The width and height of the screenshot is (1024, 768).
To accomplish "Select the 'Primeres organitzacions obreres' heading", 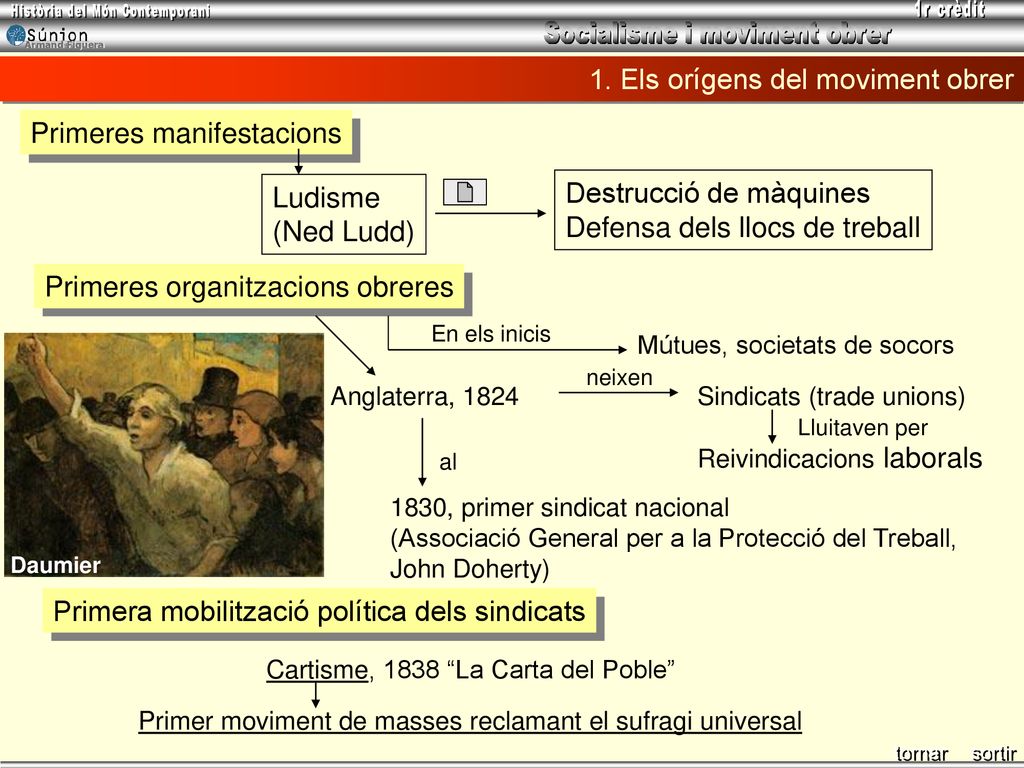I will tap(249, 287).
